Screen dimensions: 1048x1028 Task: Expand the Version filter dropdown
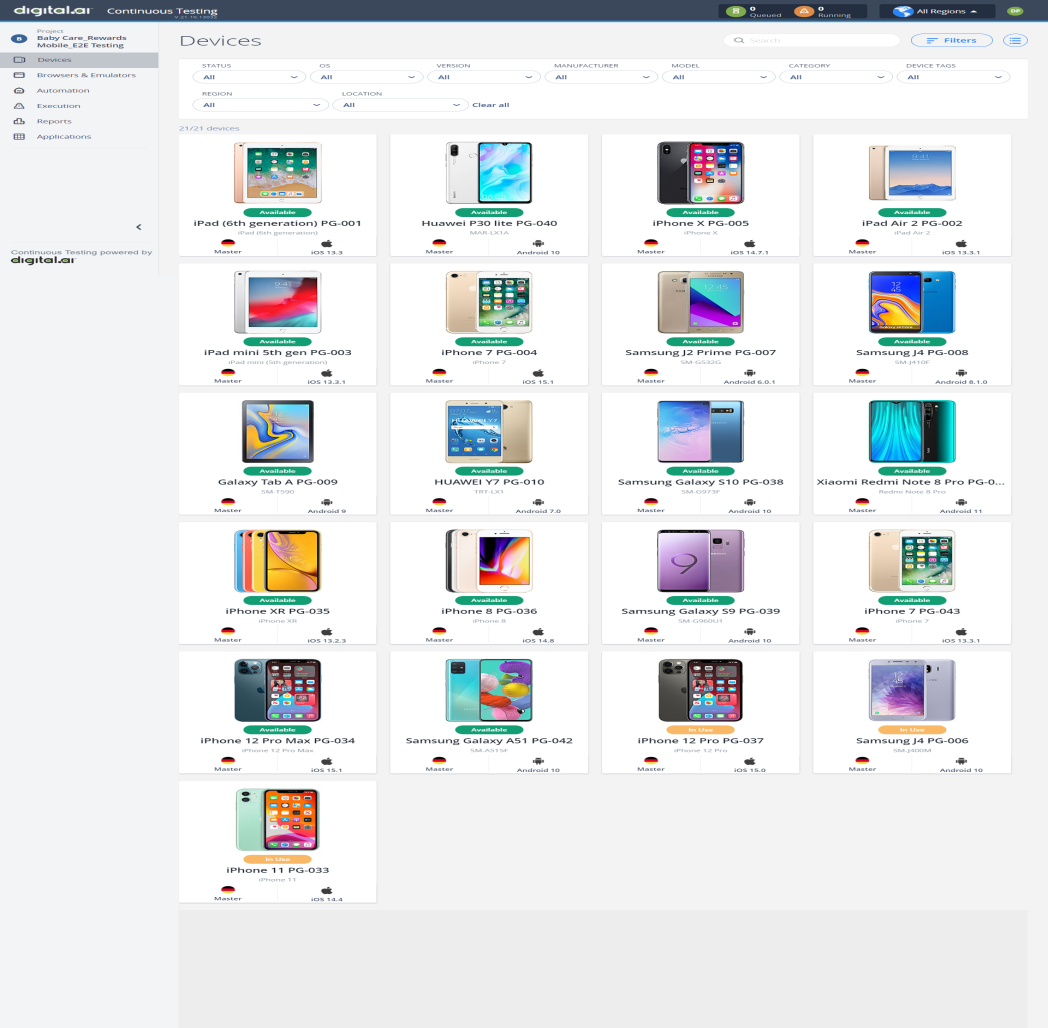point(484,78)
